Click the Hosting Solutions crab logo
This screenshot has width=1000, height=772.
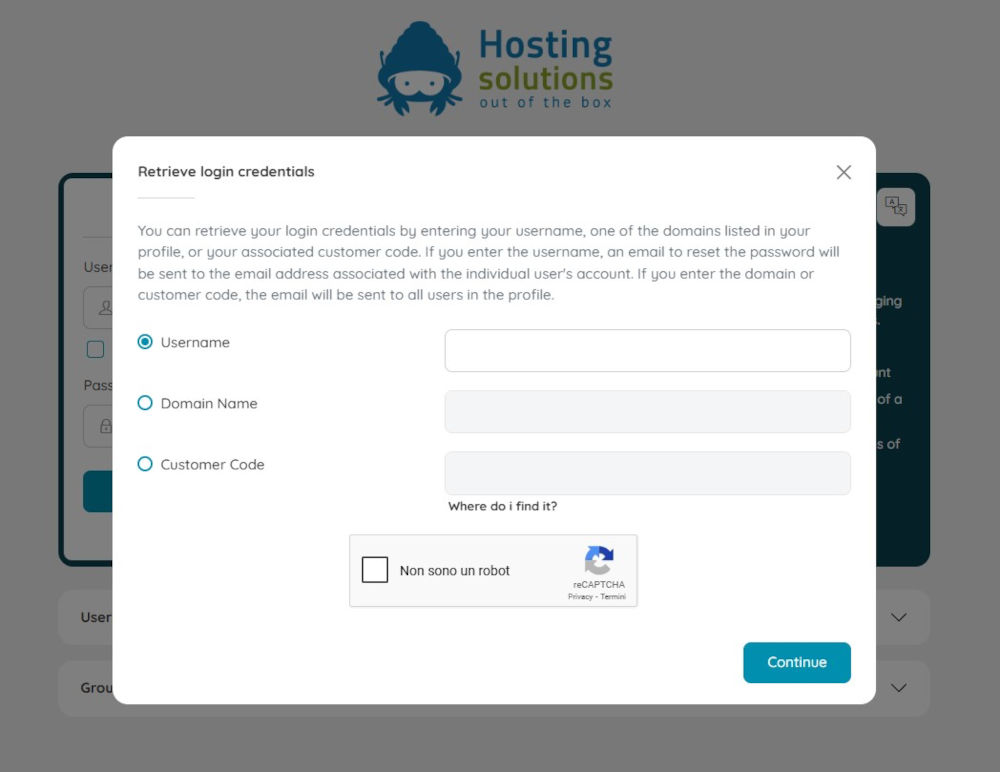tap(419, 69)
